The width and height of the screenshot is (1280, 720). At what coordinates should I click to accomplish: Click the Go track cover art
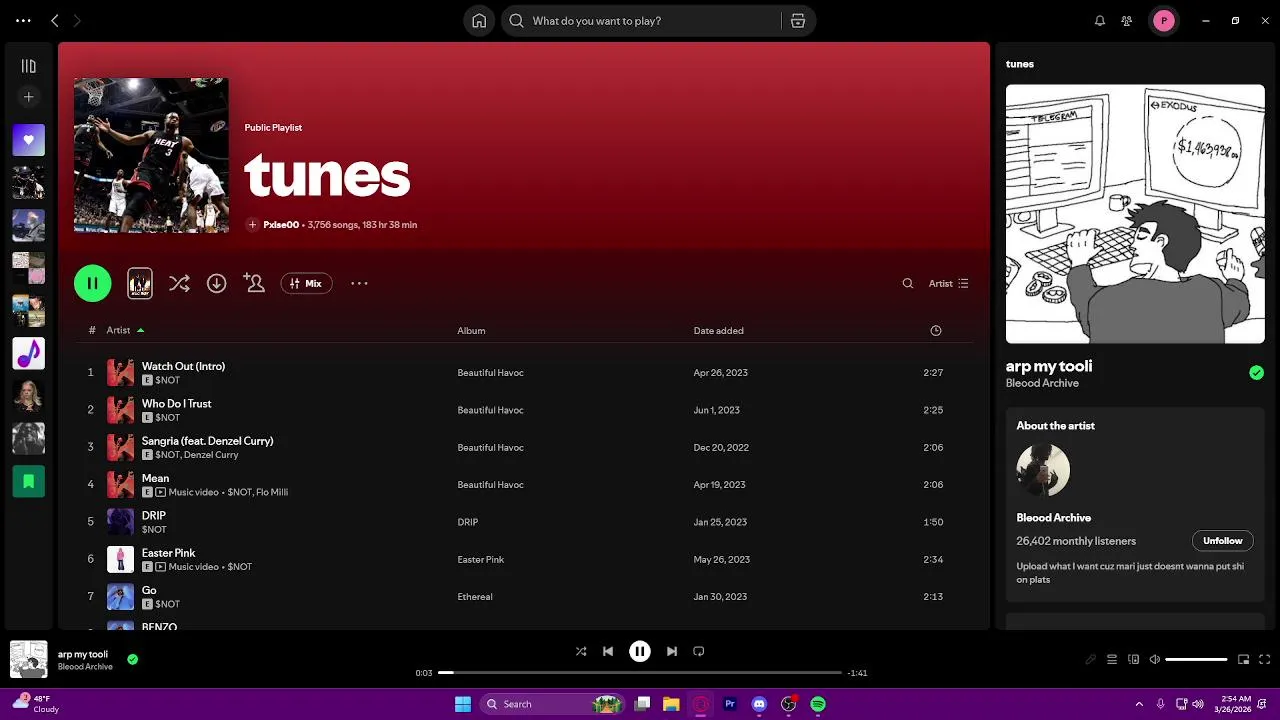(x=120, y=597)
